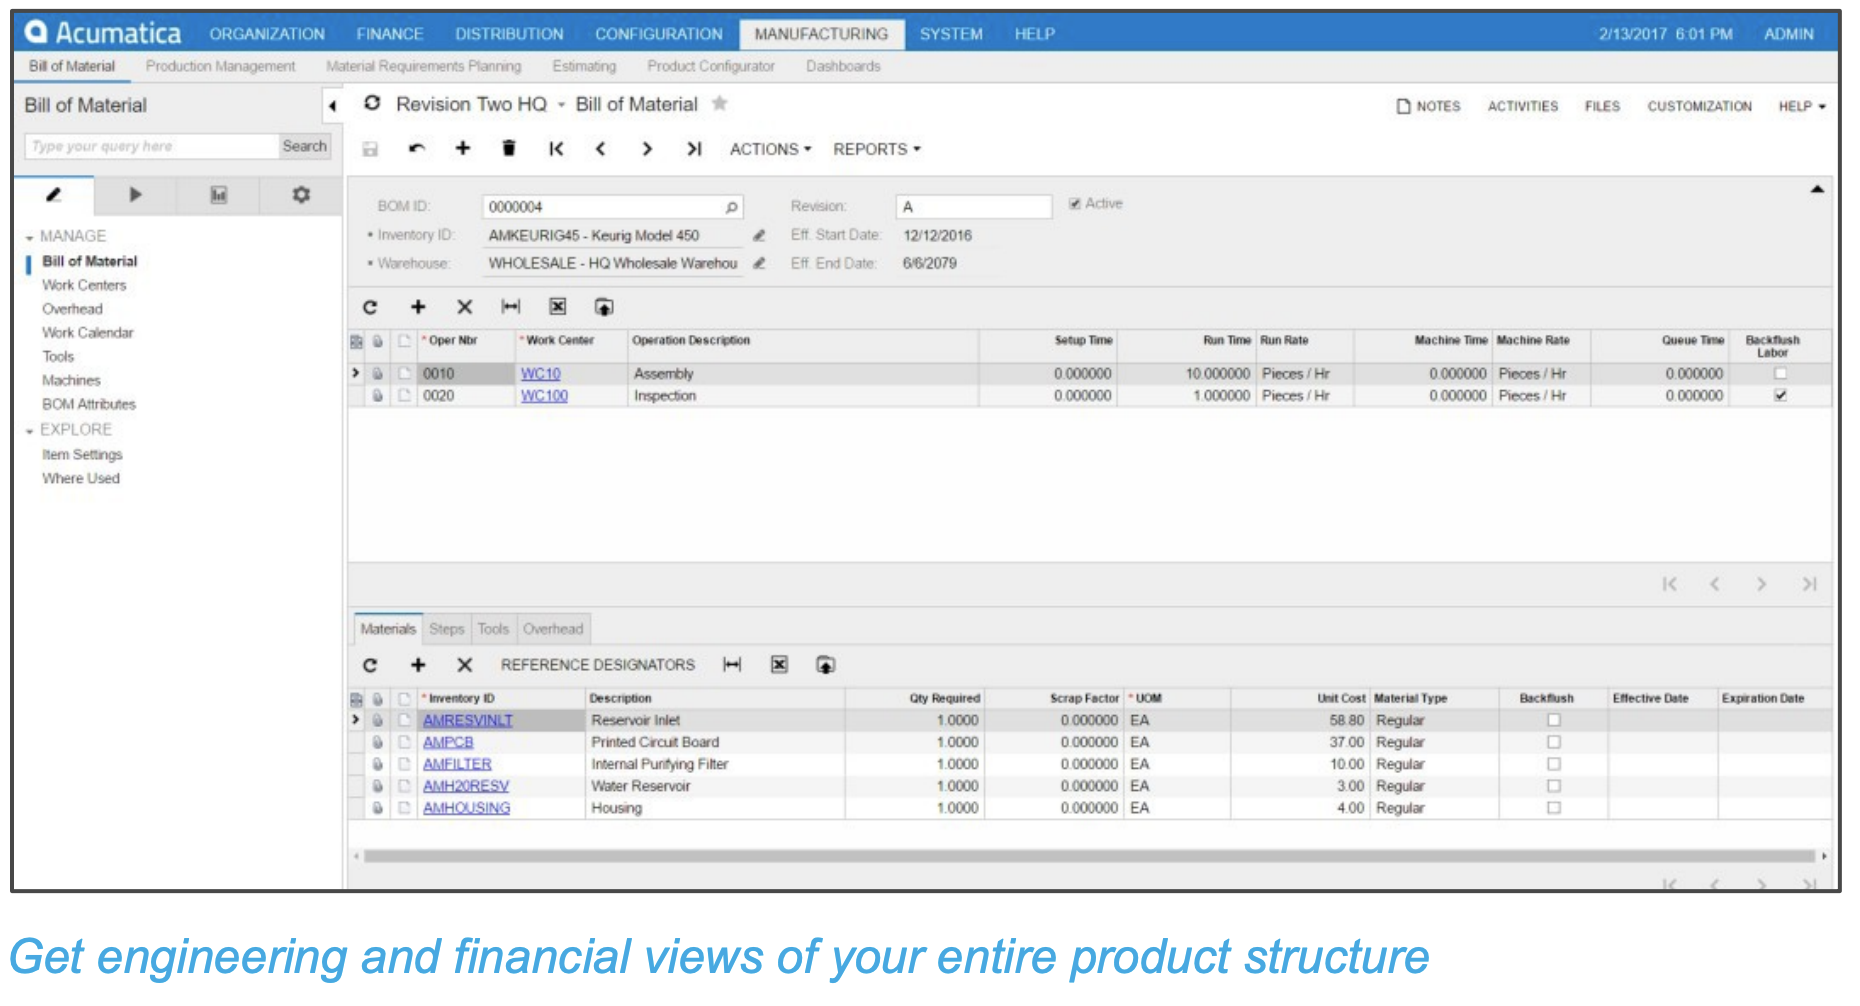Image resolution: width=1860 pixels, height=1006 pixels.
Task: Toggle Backflush for Internal Purifying Filter
Action: (1553, 764)
